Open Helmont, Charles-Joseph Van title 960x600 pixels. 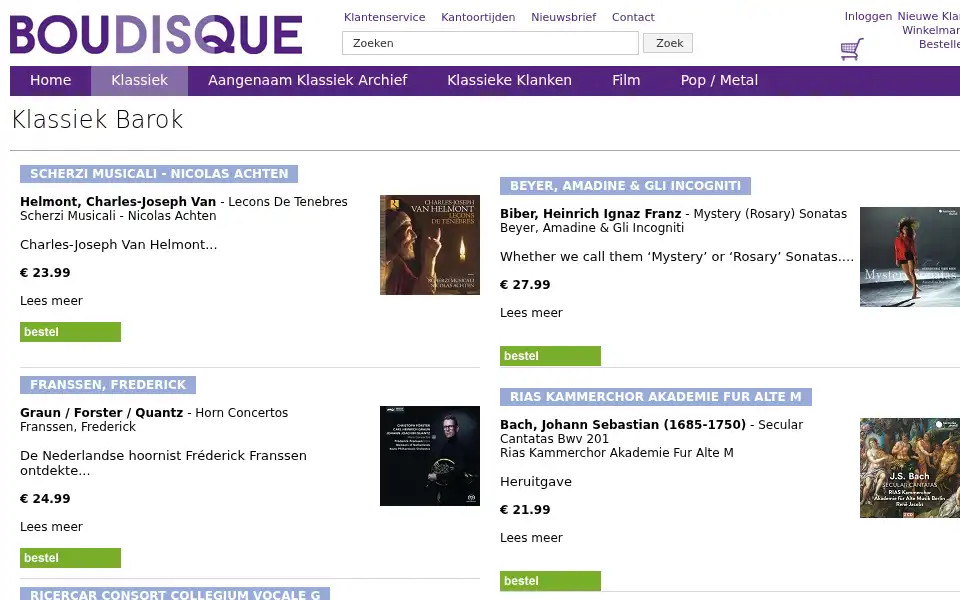click(118, 201)
